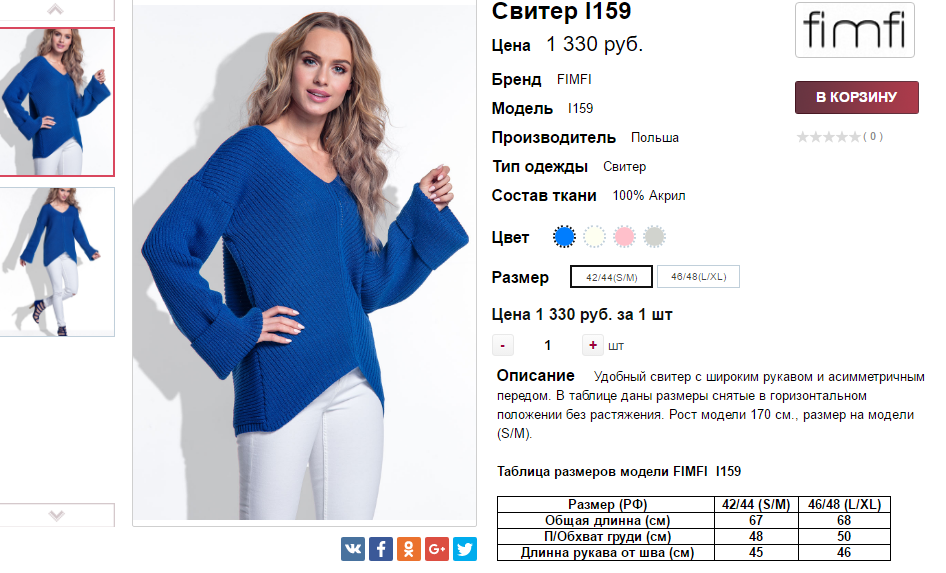Share the product on Twitter

click(x=465, y=549)
